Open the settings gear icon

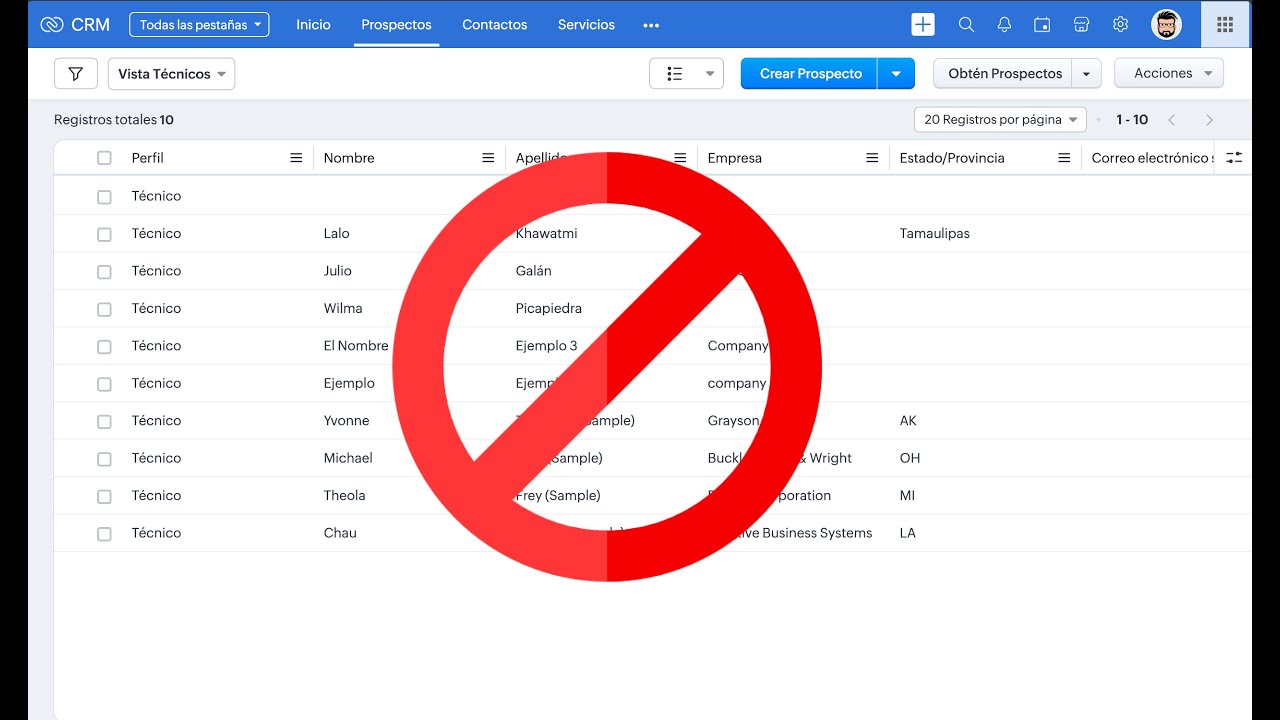(x=1120, y=25)
